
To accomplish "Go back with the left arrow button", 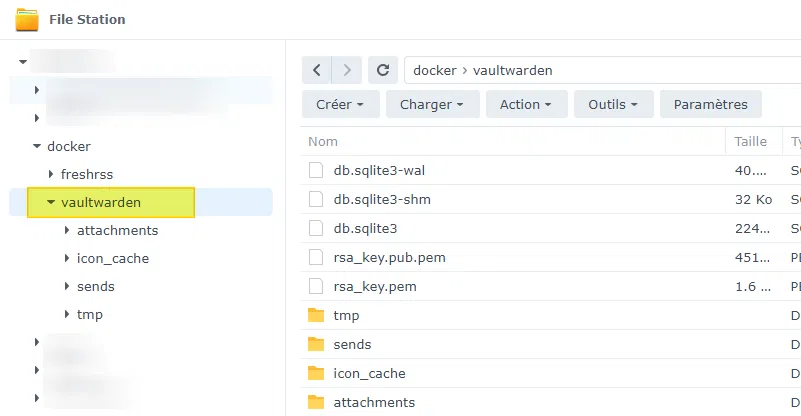I will pos(317,70).
